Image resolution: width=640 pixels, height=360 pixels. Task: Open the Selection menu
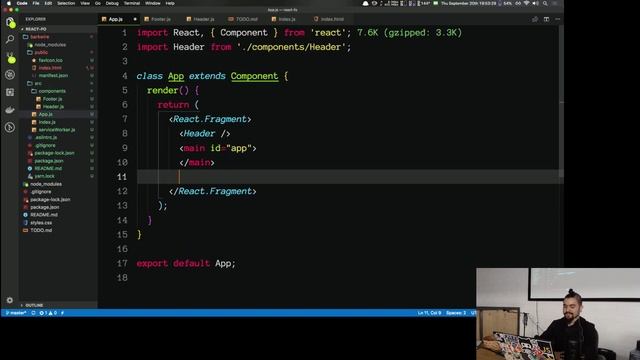coord(66,3)
